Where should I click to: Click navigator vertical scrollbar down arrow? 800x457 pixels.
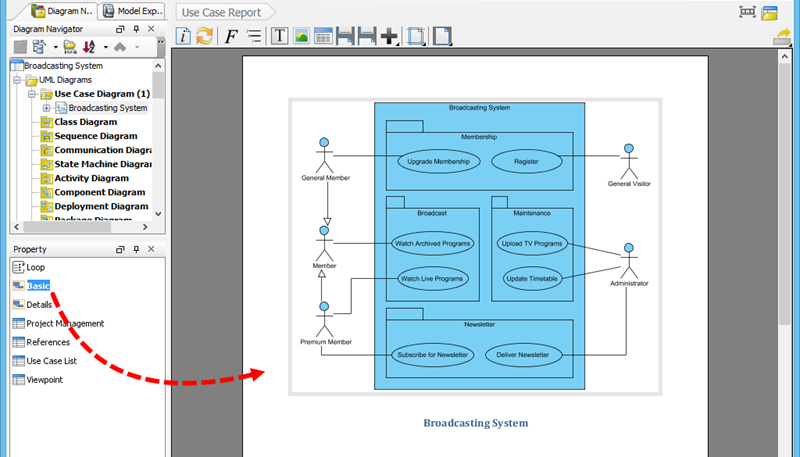pos(158,214)
